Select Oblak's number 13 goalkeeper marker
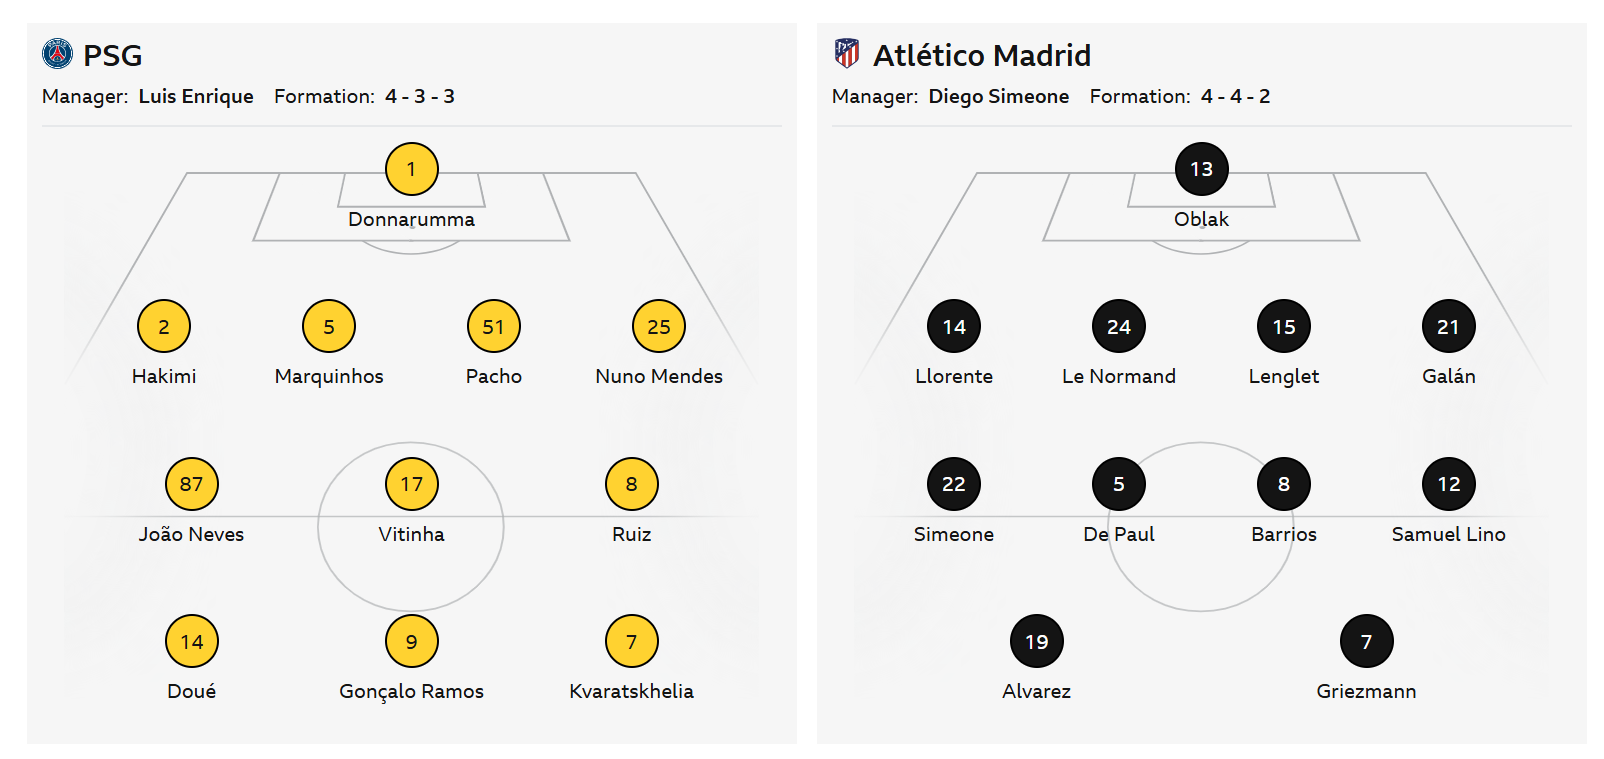Viewport: 1604px width, 759px height. [1201, 169]
